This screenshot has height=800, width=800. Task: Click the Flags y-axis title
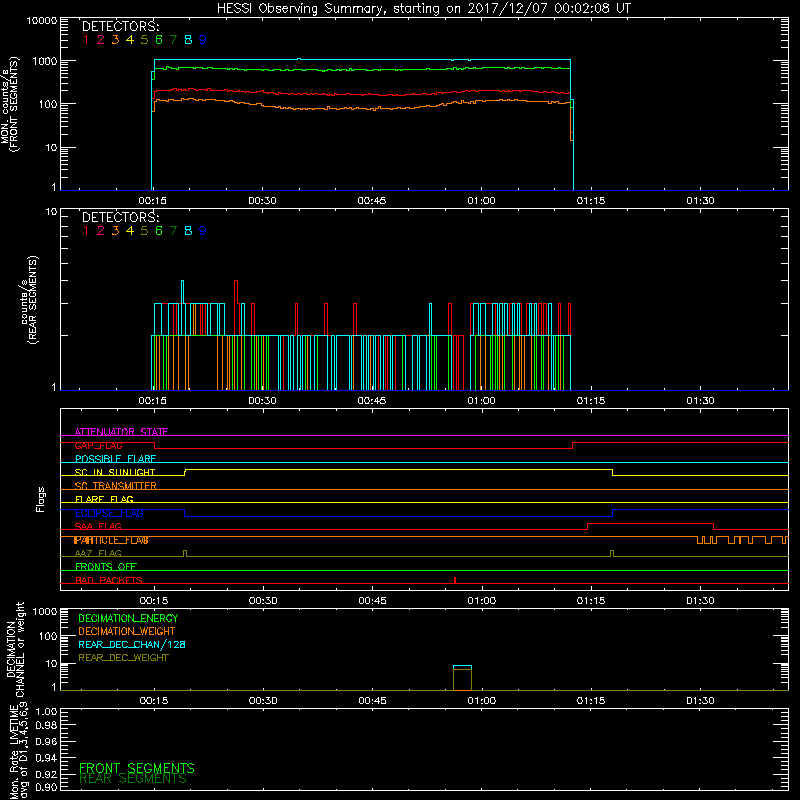coord(41,499)
